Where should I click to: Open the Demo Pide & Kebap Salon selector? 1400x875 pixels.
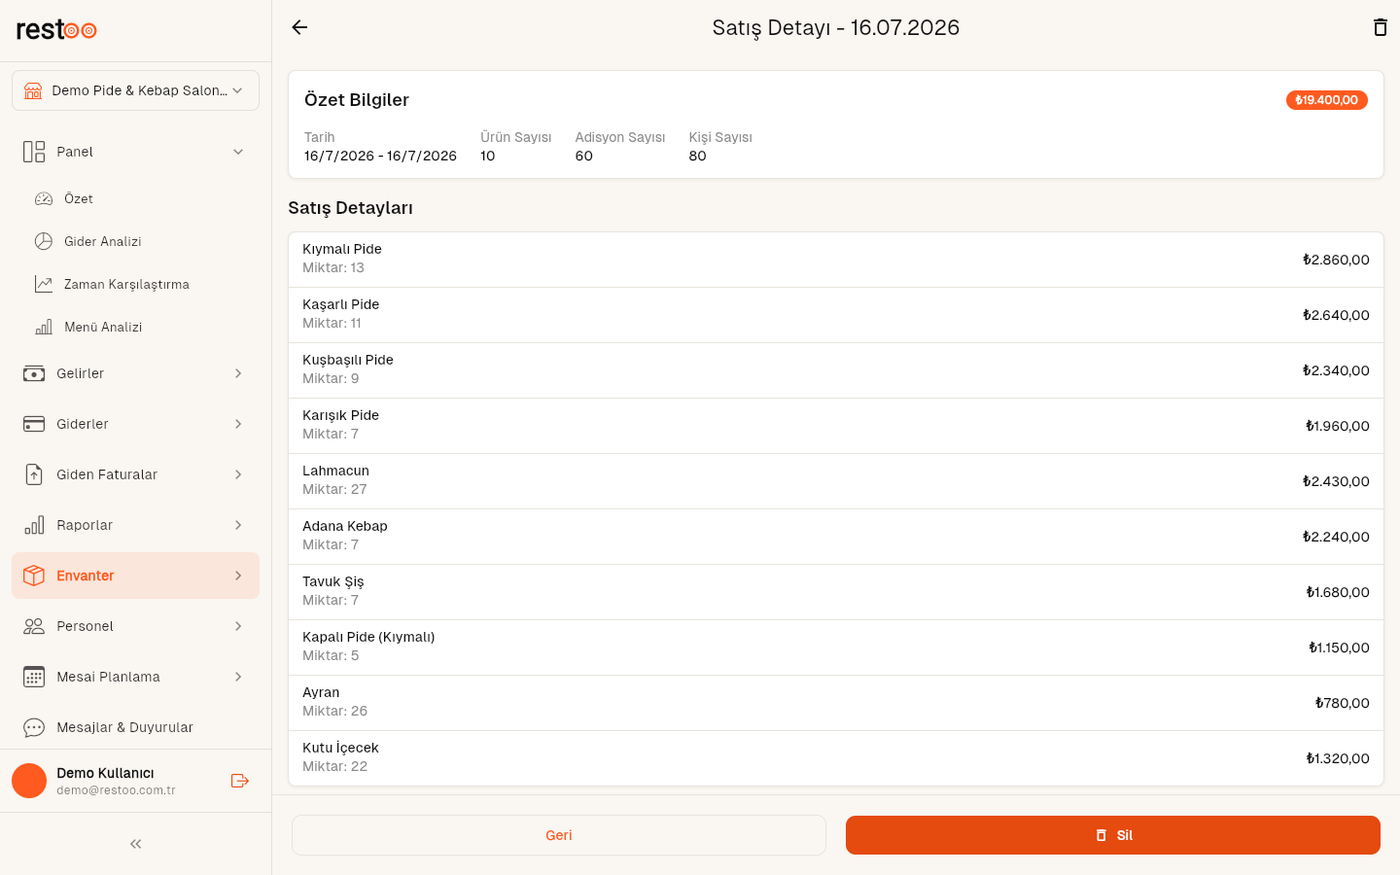[x=136, y=91]
